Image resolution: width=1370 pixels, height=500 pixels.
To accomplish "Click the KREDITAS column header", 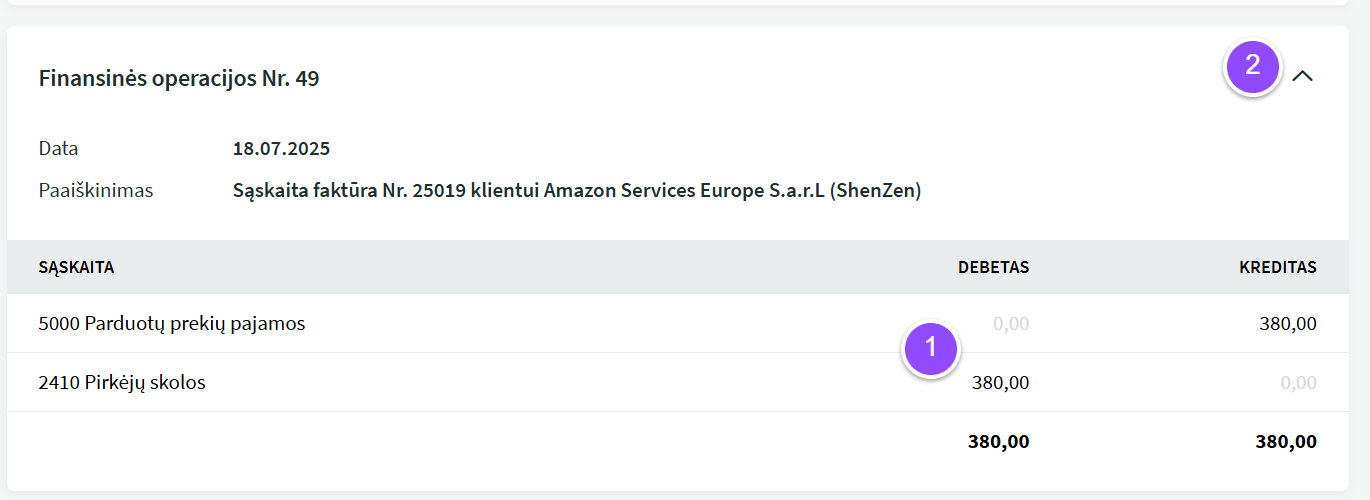I will pos(1278,267).
